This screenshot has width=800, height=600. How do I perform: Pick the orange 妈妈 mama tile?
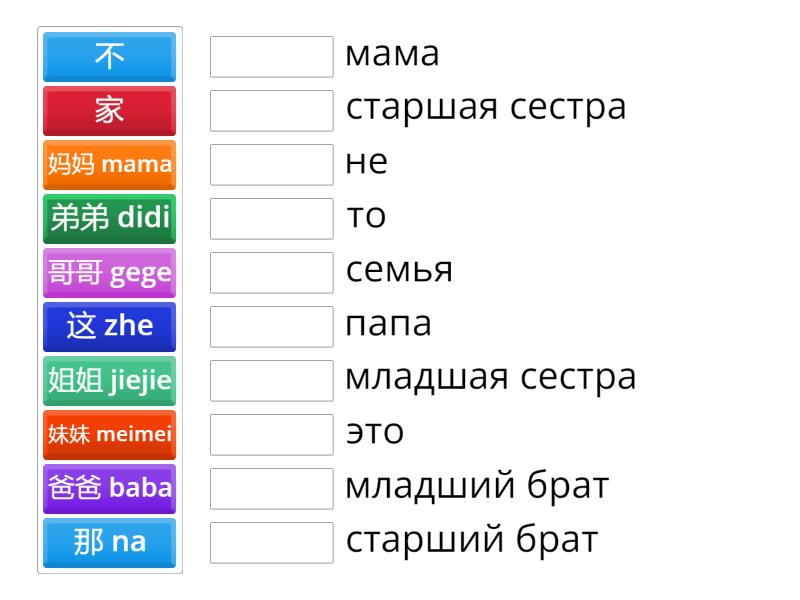110,165
